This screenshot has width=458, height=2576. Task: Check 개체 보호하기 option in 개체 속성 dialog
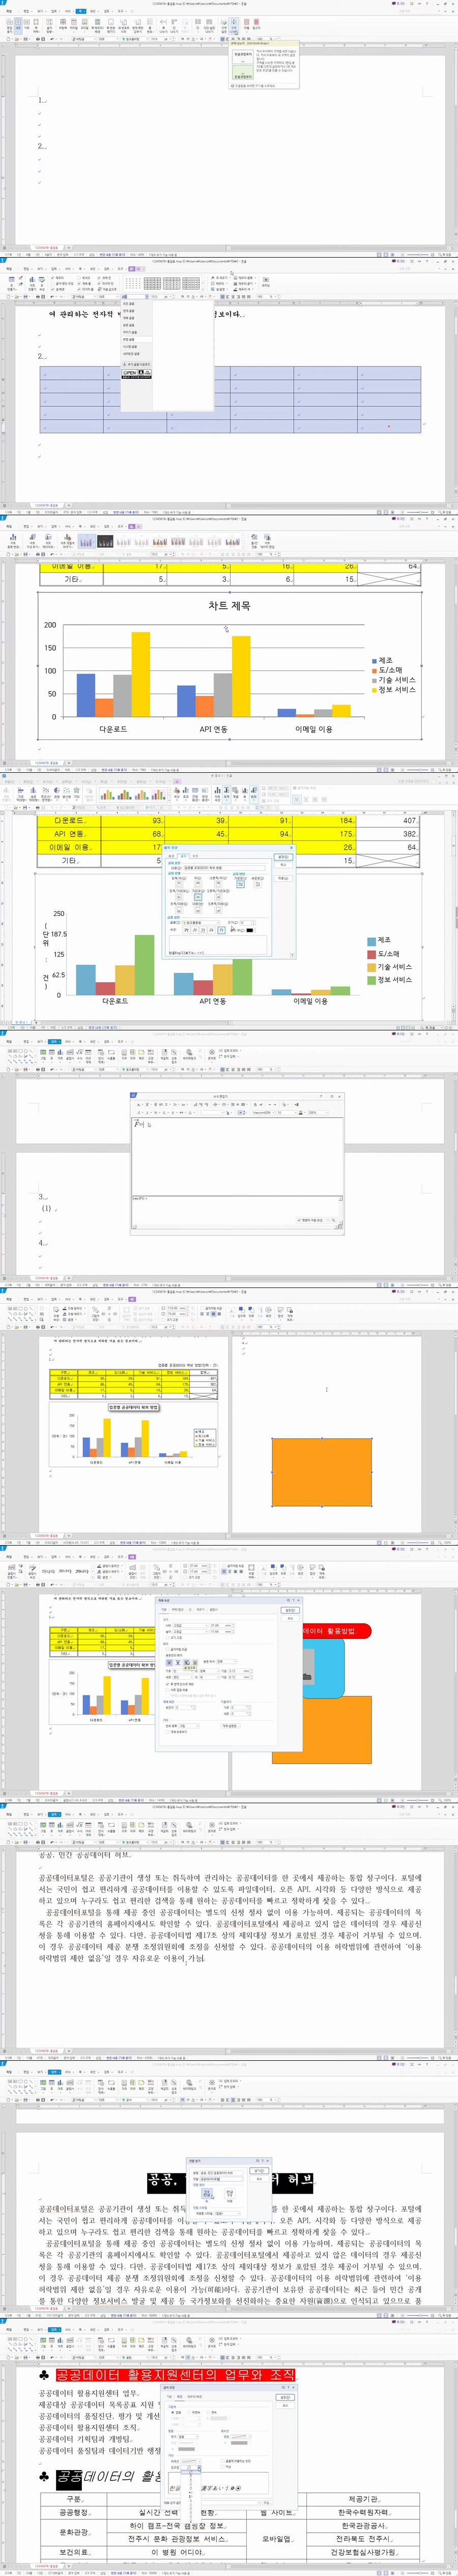tap(167, 1731)
